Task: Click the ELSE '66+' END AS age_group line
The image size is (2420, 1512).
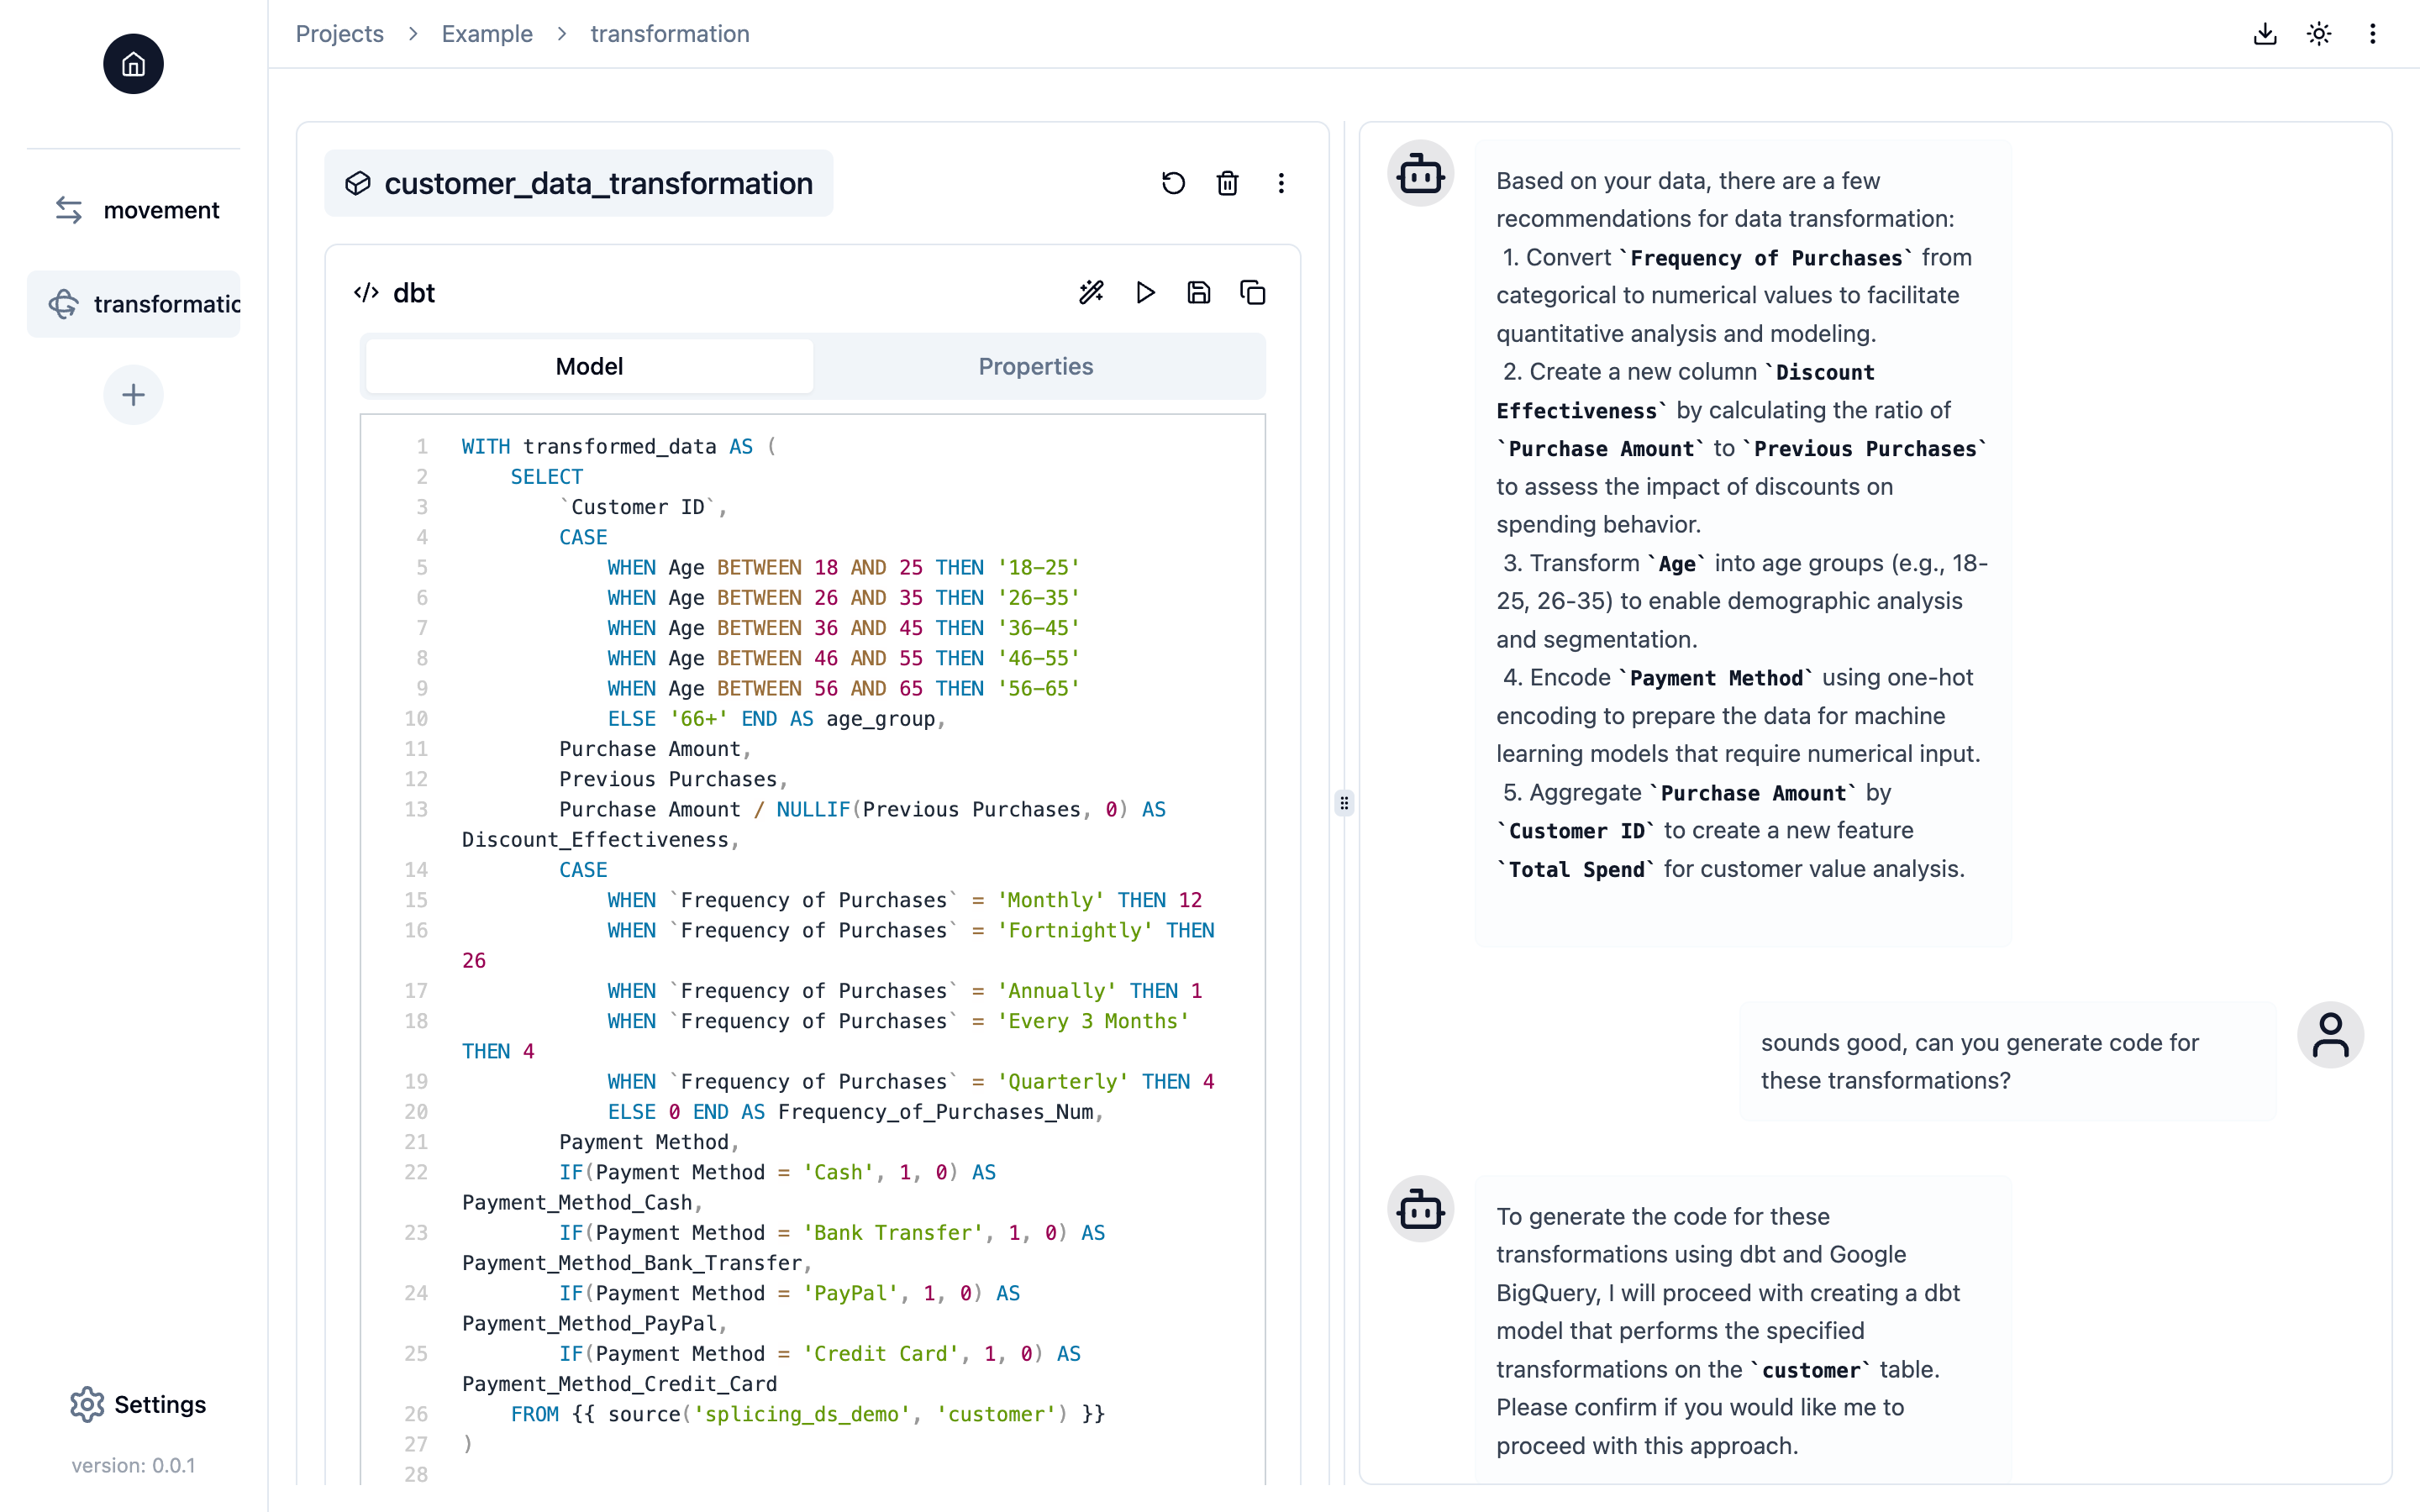Action: pos(776,718)
